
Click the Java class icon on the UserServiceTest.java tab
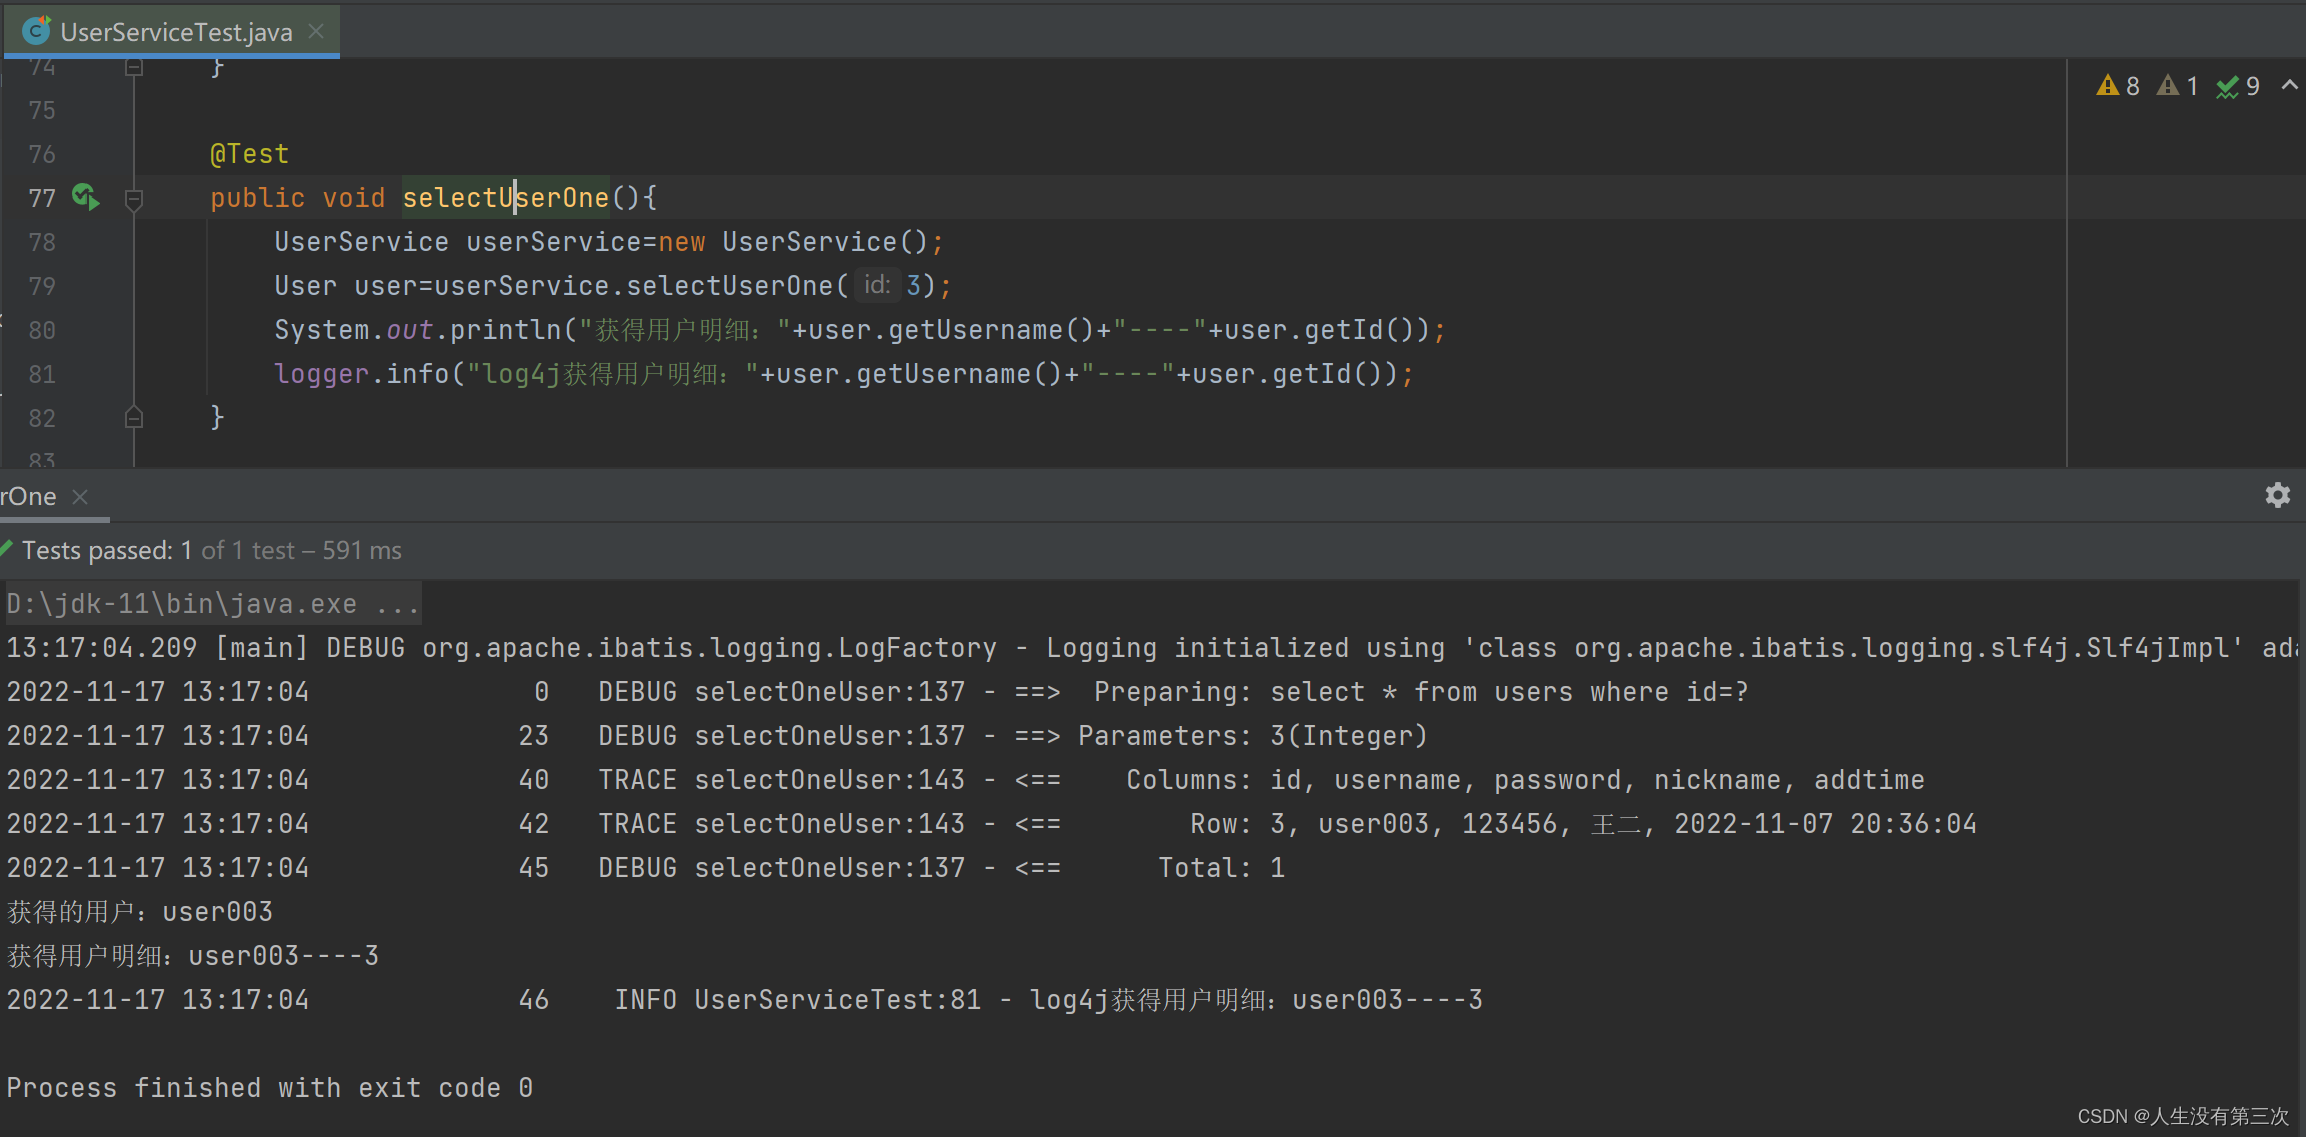click(36, 31)
